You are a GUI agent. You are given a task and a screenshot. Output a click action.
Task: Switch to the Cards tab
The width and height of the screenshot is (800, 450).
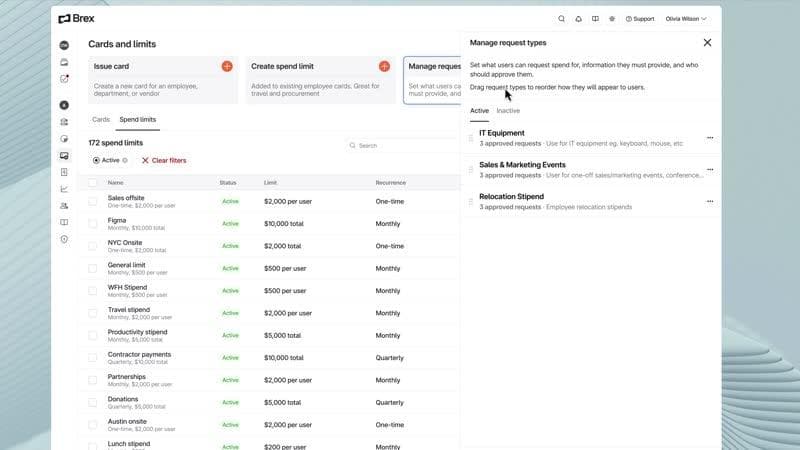pos(101,120)
